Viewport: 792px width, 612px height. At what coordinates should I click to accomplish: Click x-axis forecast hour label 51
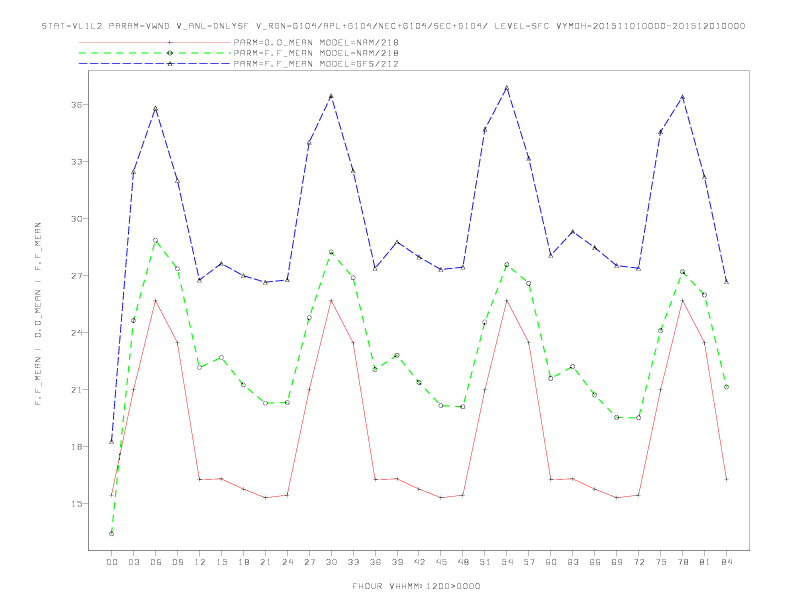click(485, 562)
